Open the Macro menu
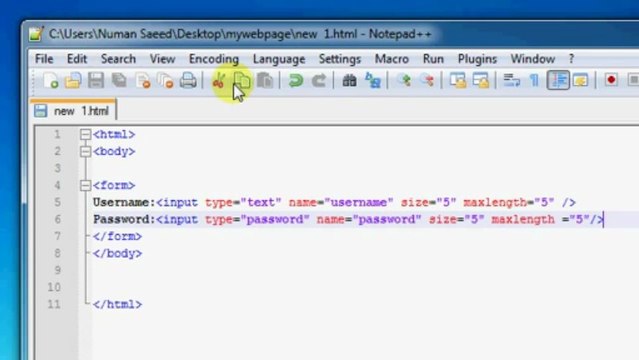The height and width of the screenshot is (360, 639). 392,59
